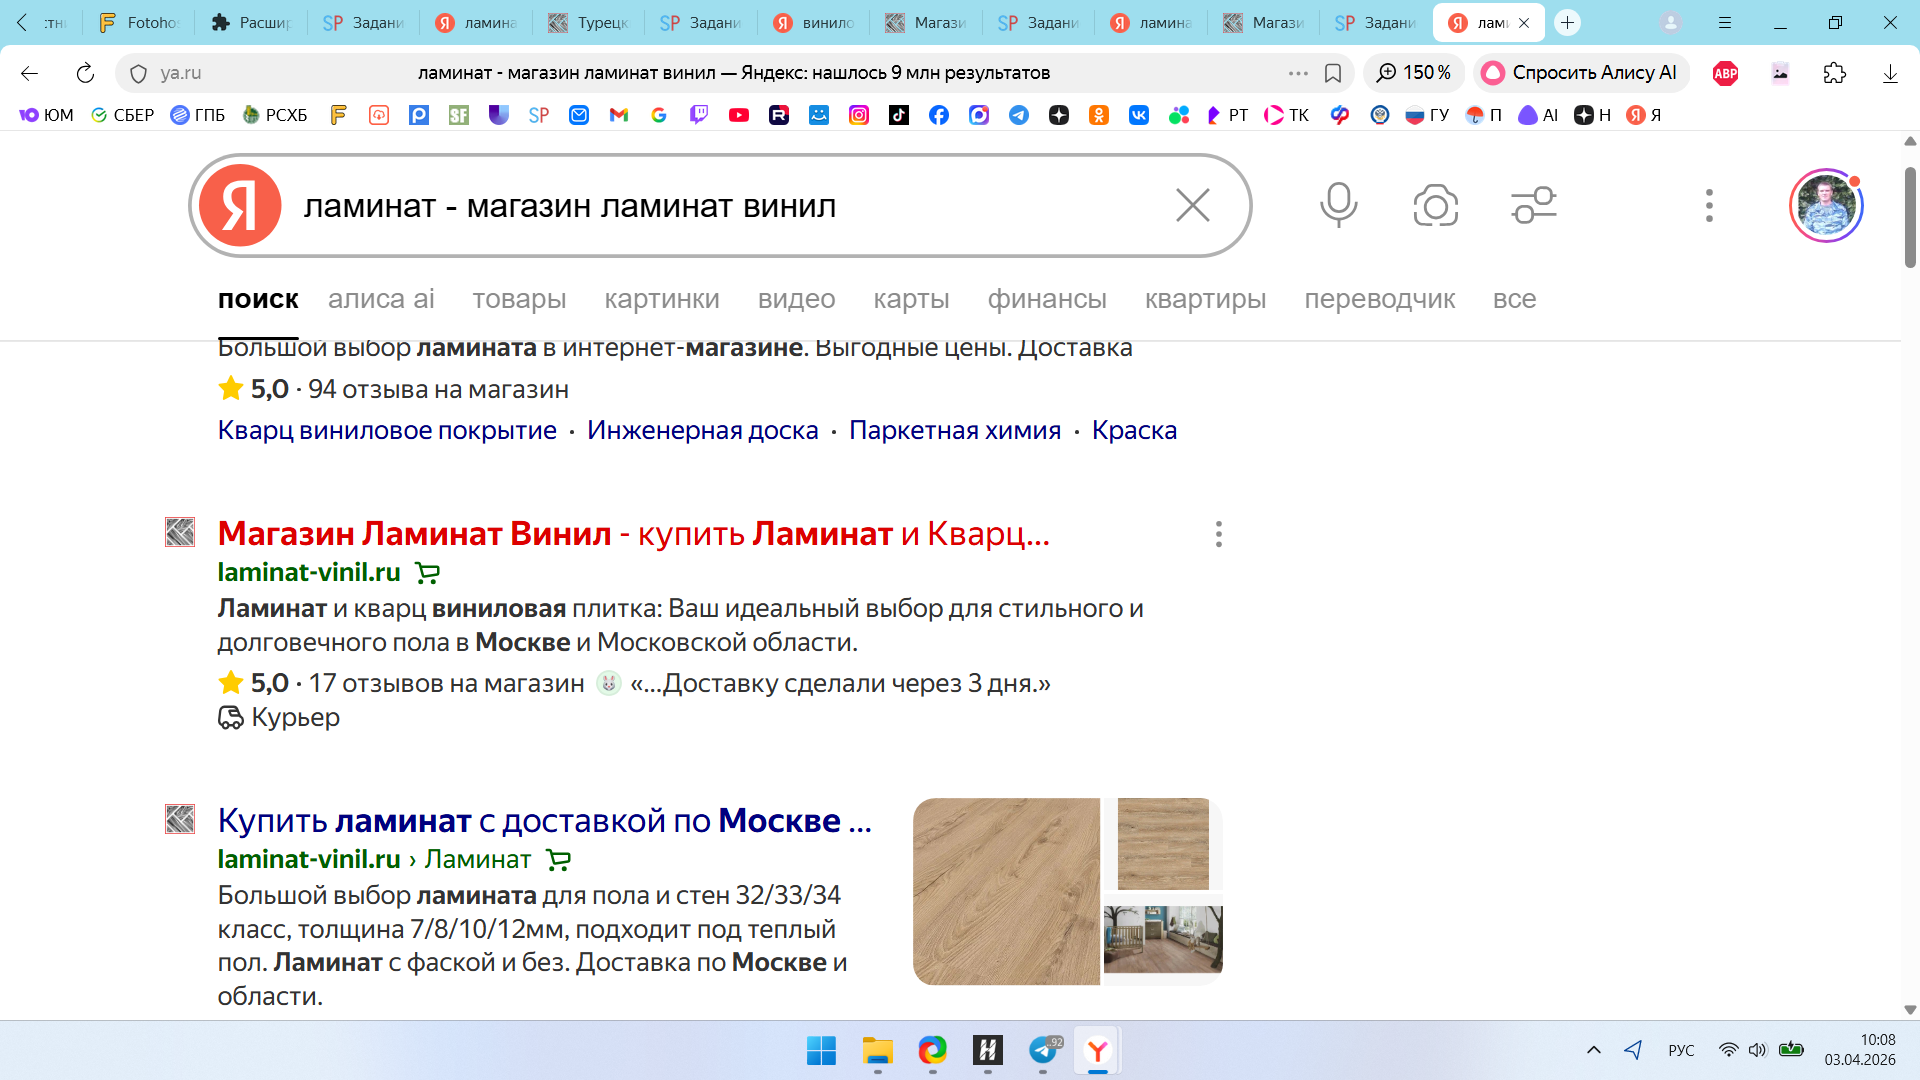Viewport: 1920px width, 1080px height.
Task: Open the Кварц виниловое покрытие link
Action: pos(387,430)
